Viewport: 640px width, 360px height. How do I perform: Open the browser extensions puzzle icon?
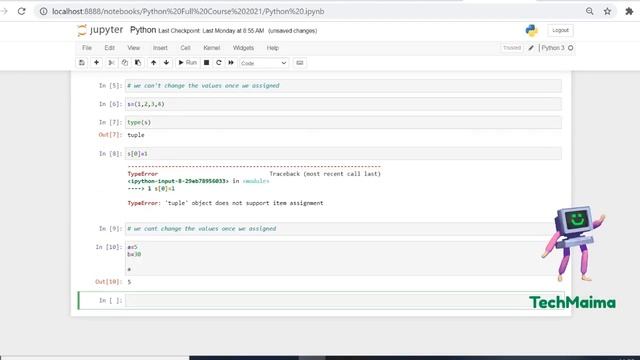coord(629,11)
